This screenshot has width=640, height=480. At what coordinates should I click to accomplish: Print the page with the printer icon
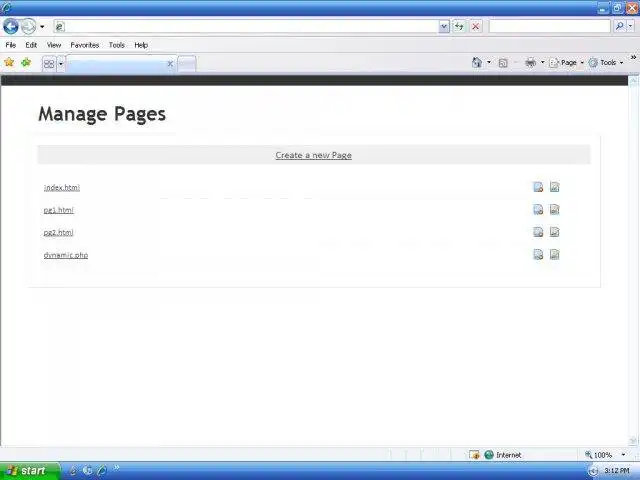click(530, 62)
